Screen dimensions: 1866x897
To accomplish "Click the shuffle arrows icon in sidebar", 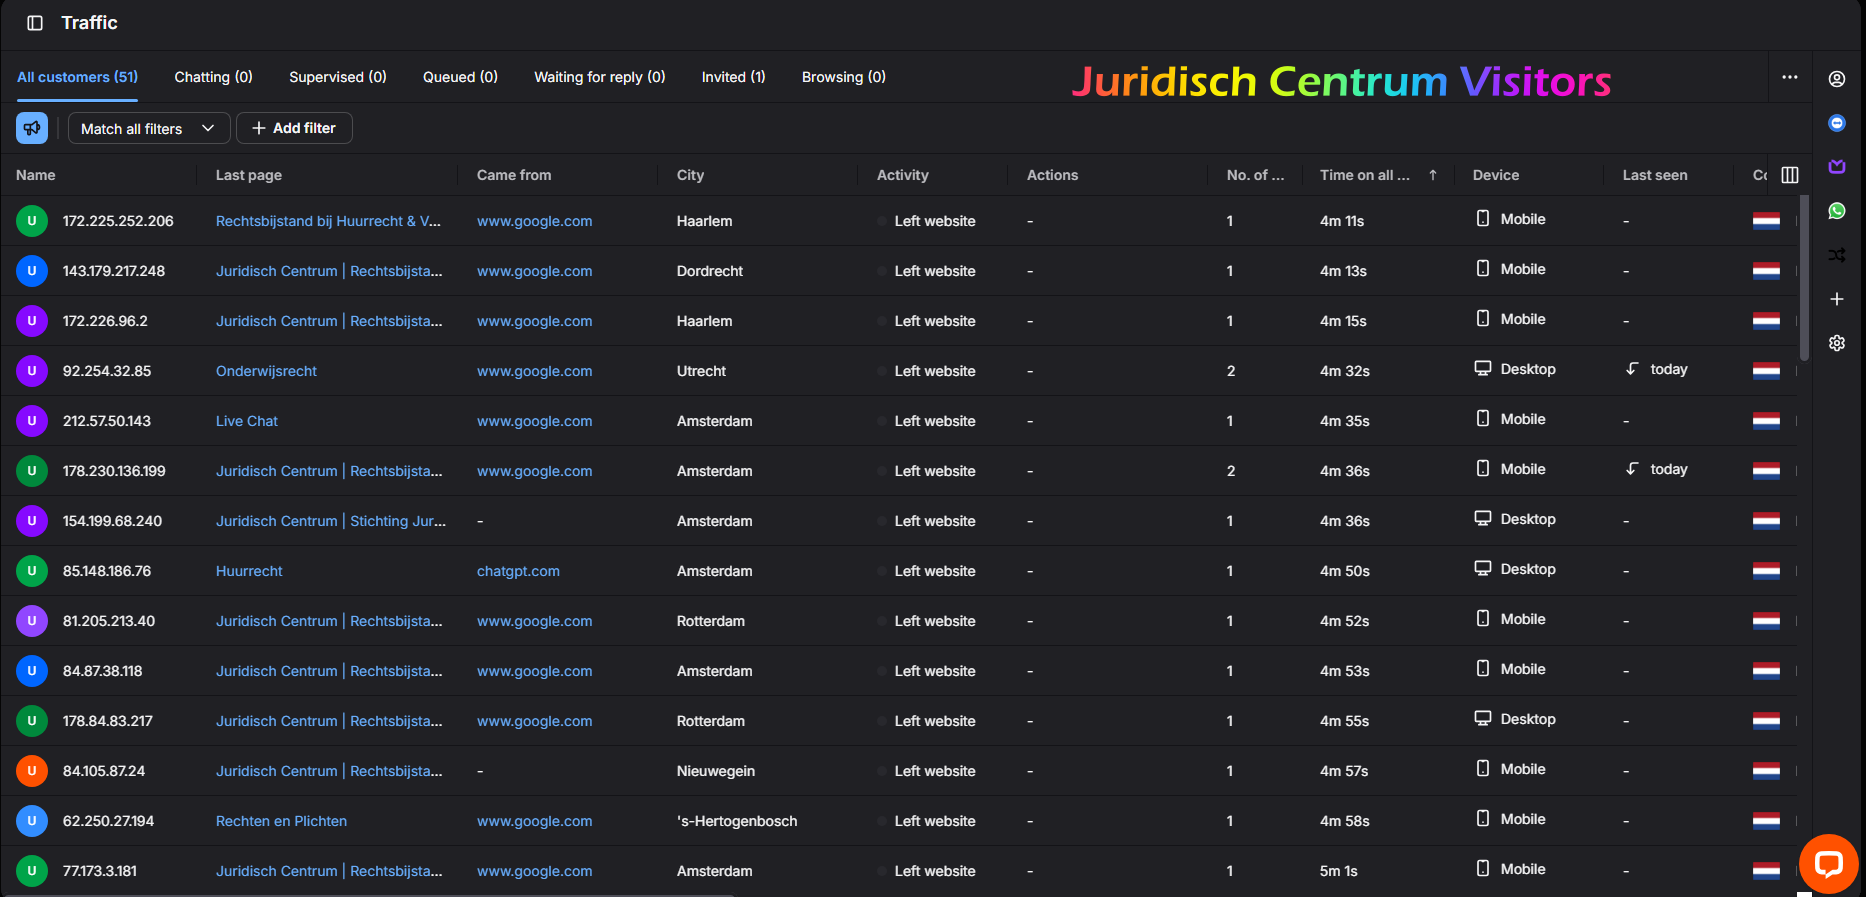I will pyautogui.click(x=1837, y=255).
